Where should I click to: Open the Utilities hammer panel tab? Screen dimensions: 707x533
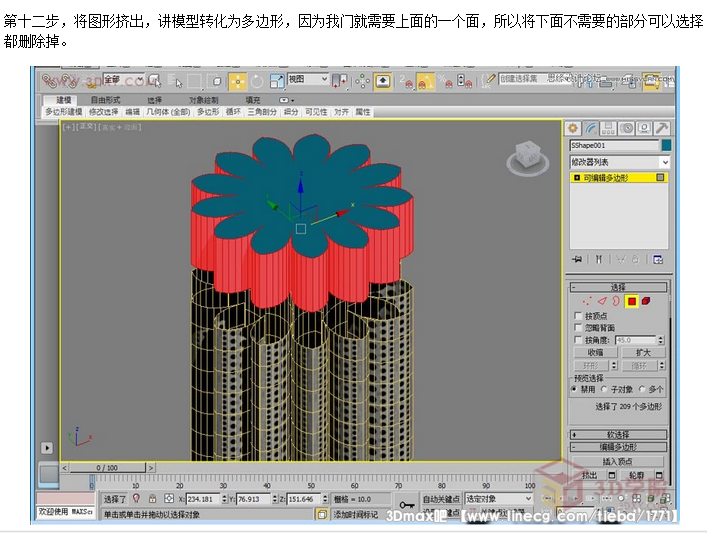point(661,129)
